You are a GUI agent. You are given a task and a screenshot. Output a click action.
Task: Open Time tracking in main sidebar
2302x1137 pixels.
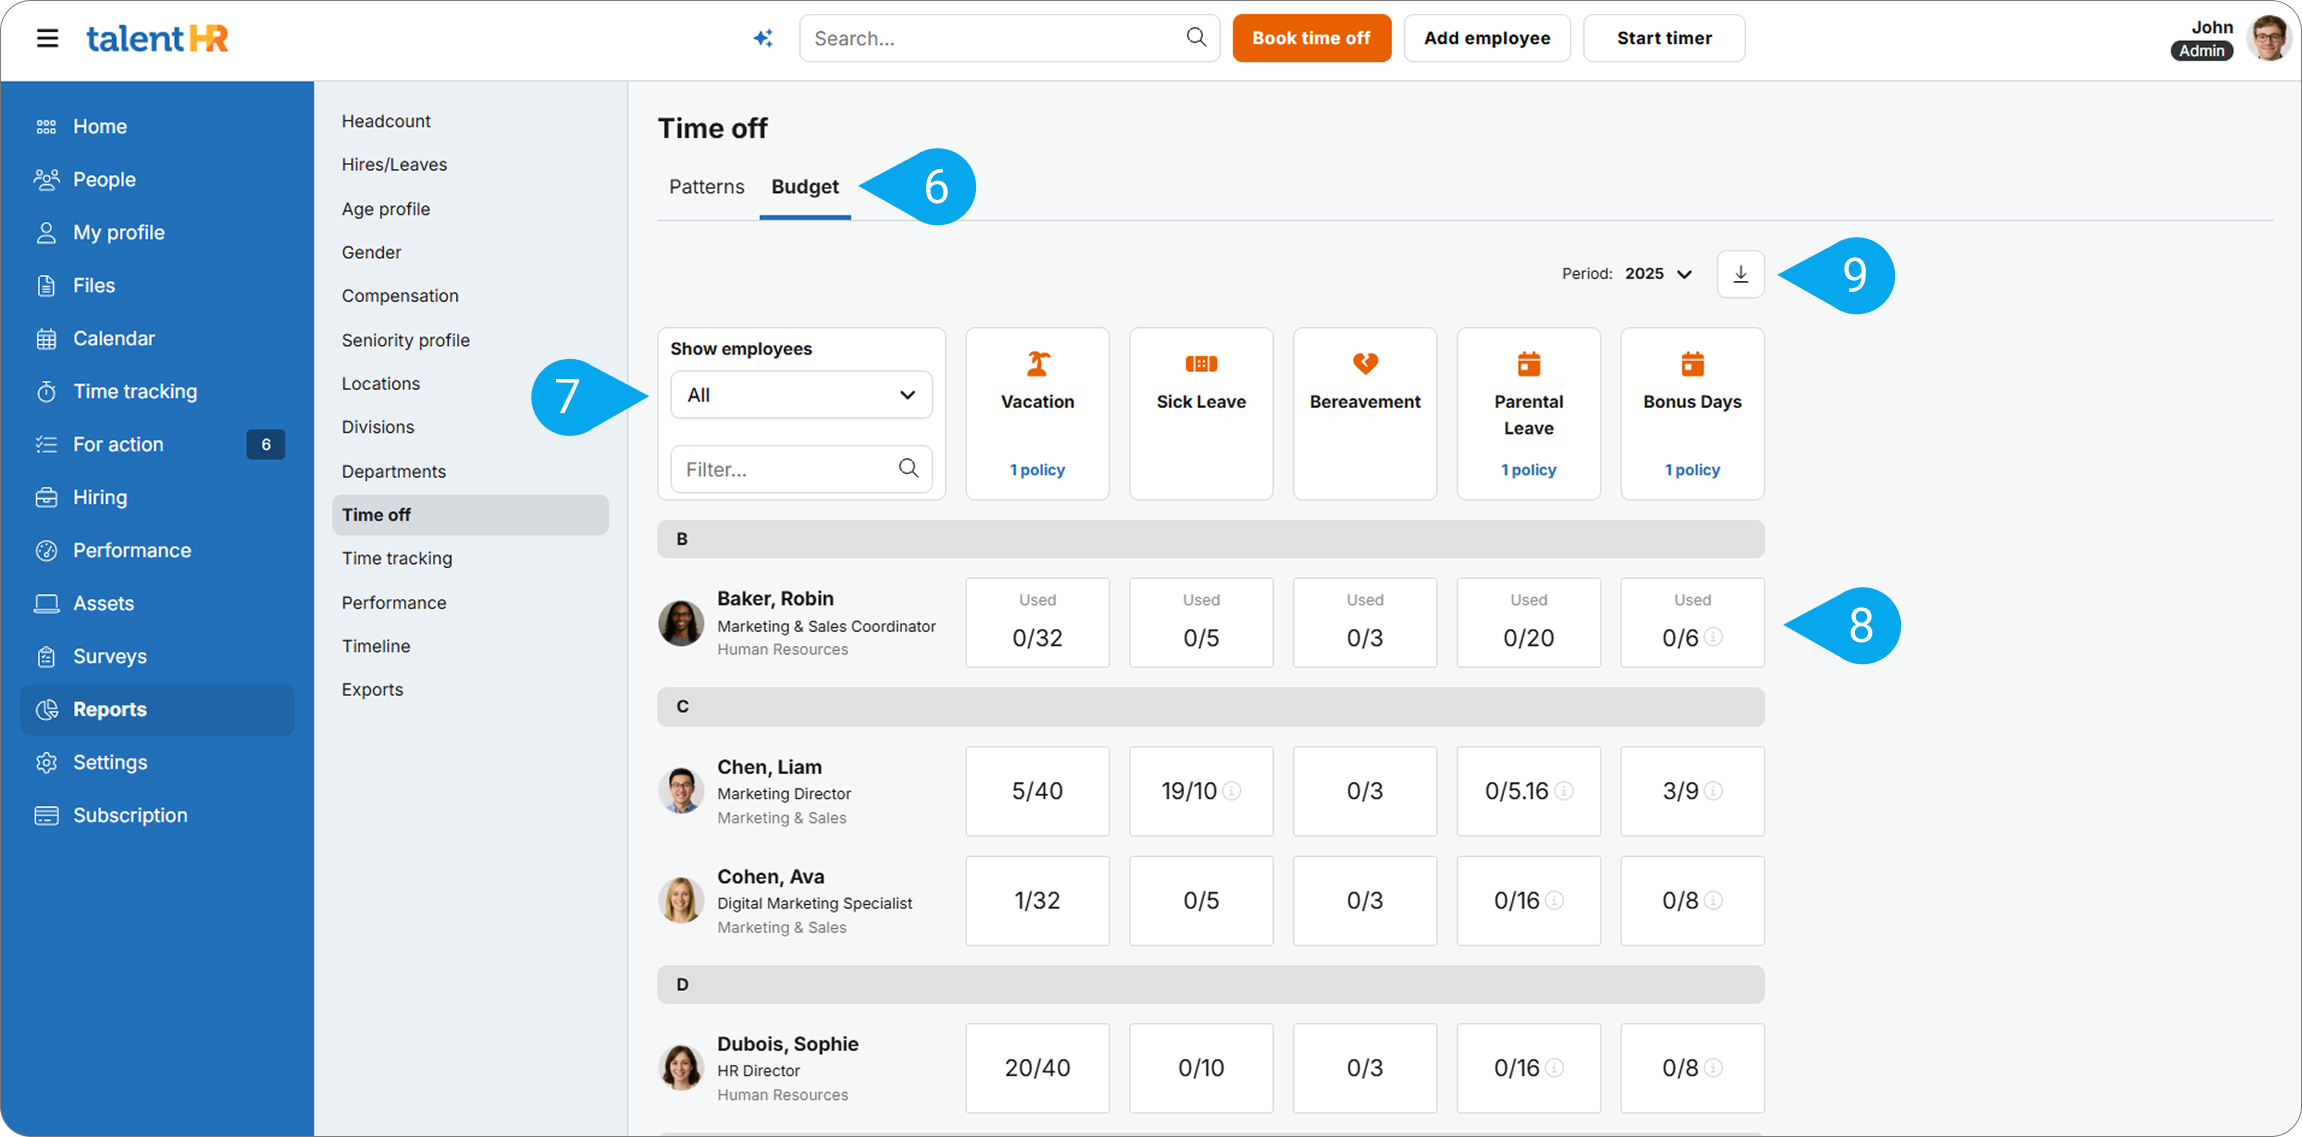click(134, 391)
